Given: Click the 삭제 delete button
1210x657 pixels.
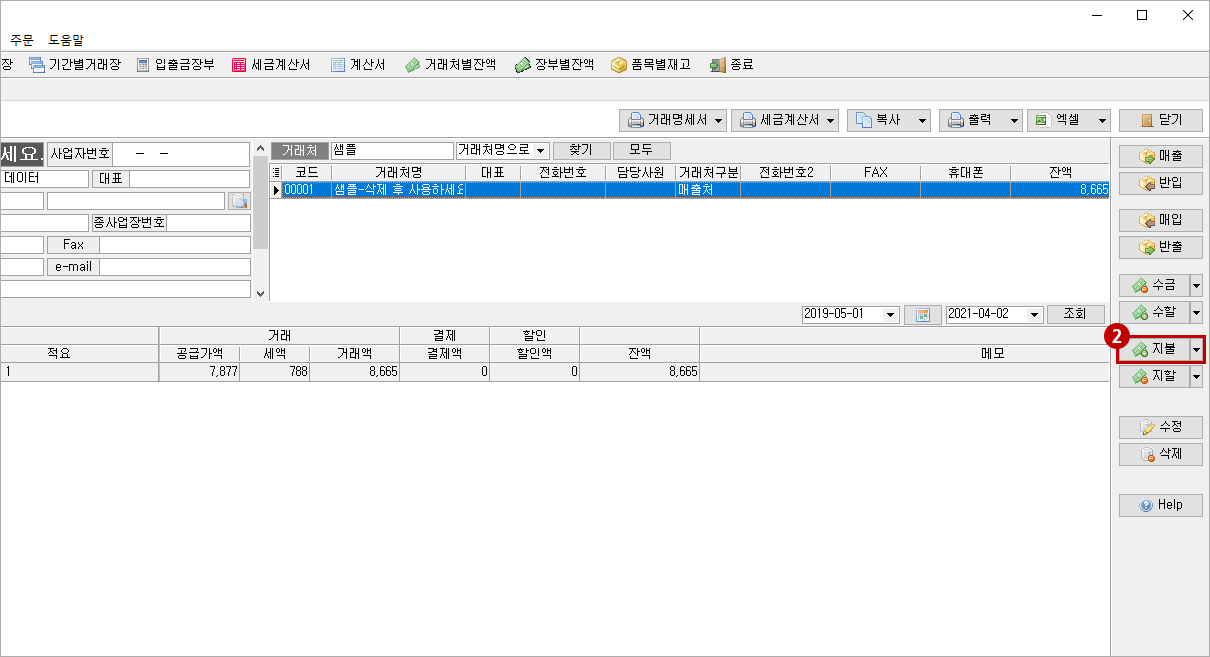Looking at the screenshot, I should tap(1160, 454).
